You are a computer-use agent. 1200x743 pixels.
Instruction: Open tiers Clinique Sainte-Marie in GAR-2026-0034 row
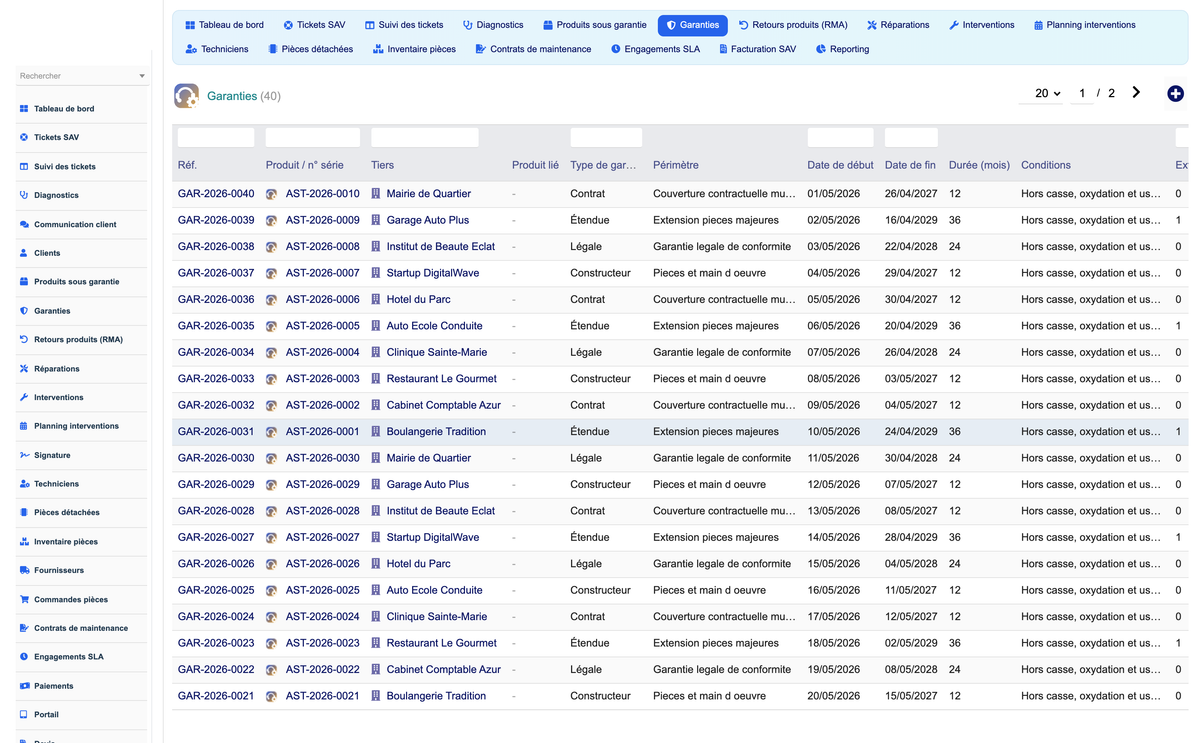tap(437, 352)
